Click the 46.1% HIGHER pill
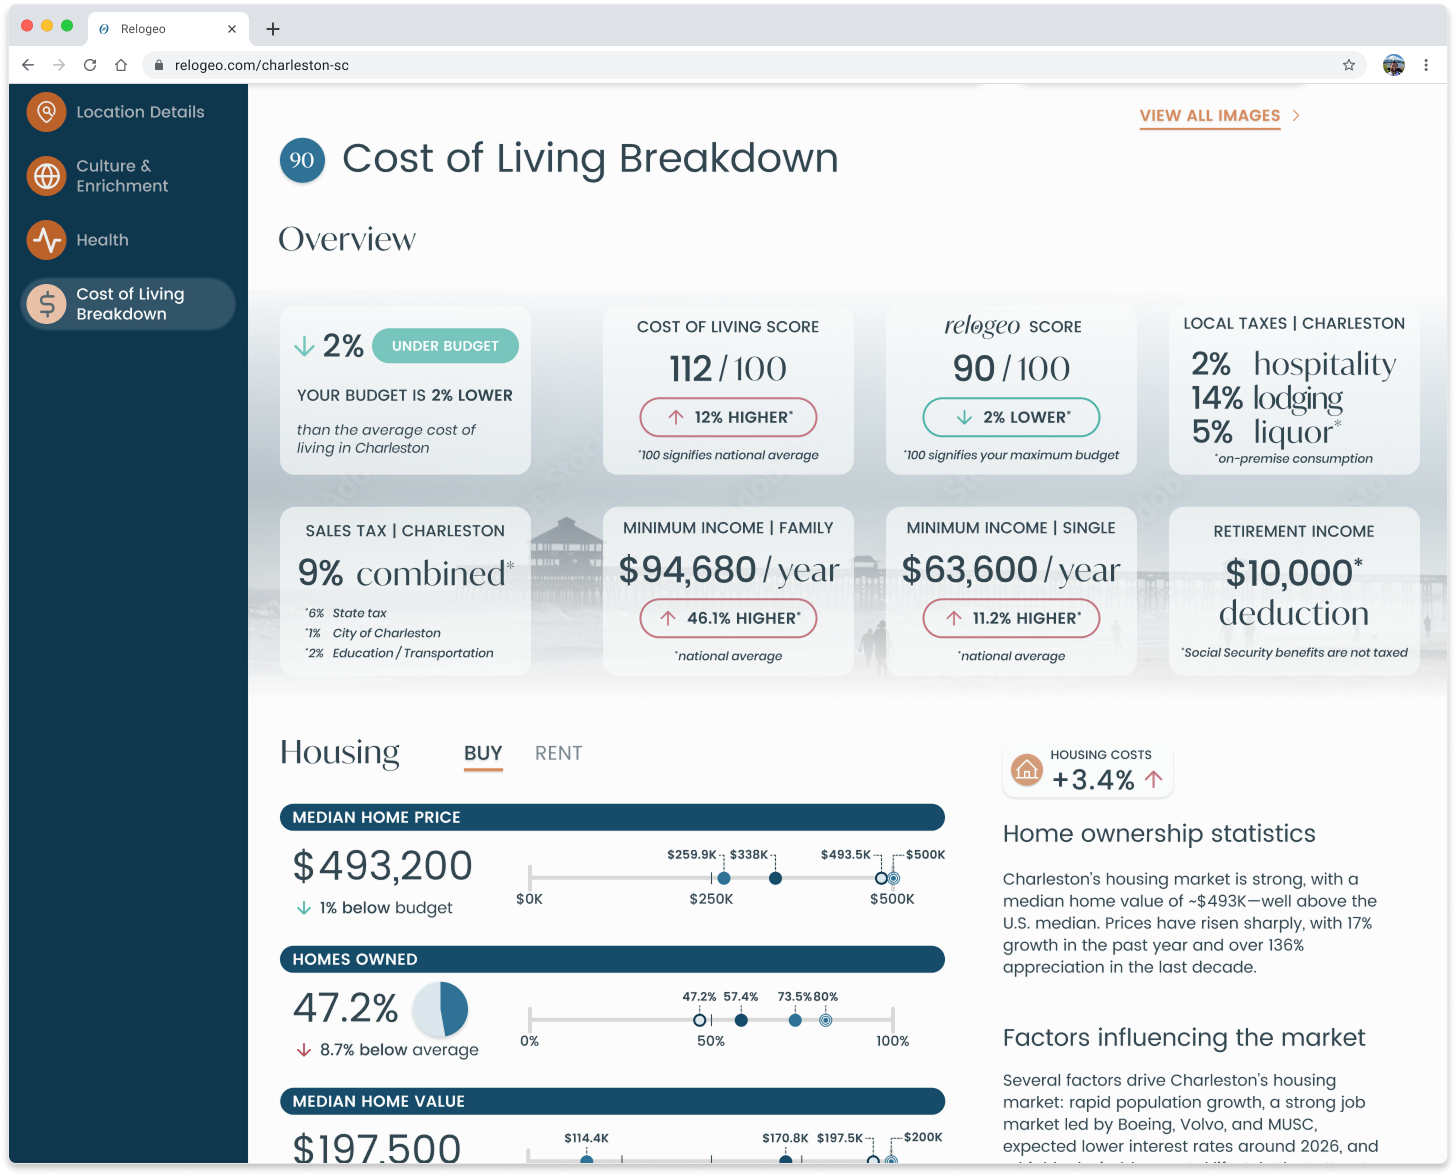 [x=728, y=618]
